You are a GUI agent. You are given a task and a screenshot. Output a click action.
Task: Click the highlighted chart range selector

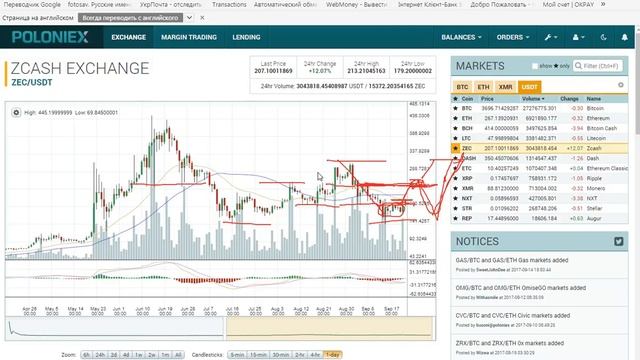(329, 328)
